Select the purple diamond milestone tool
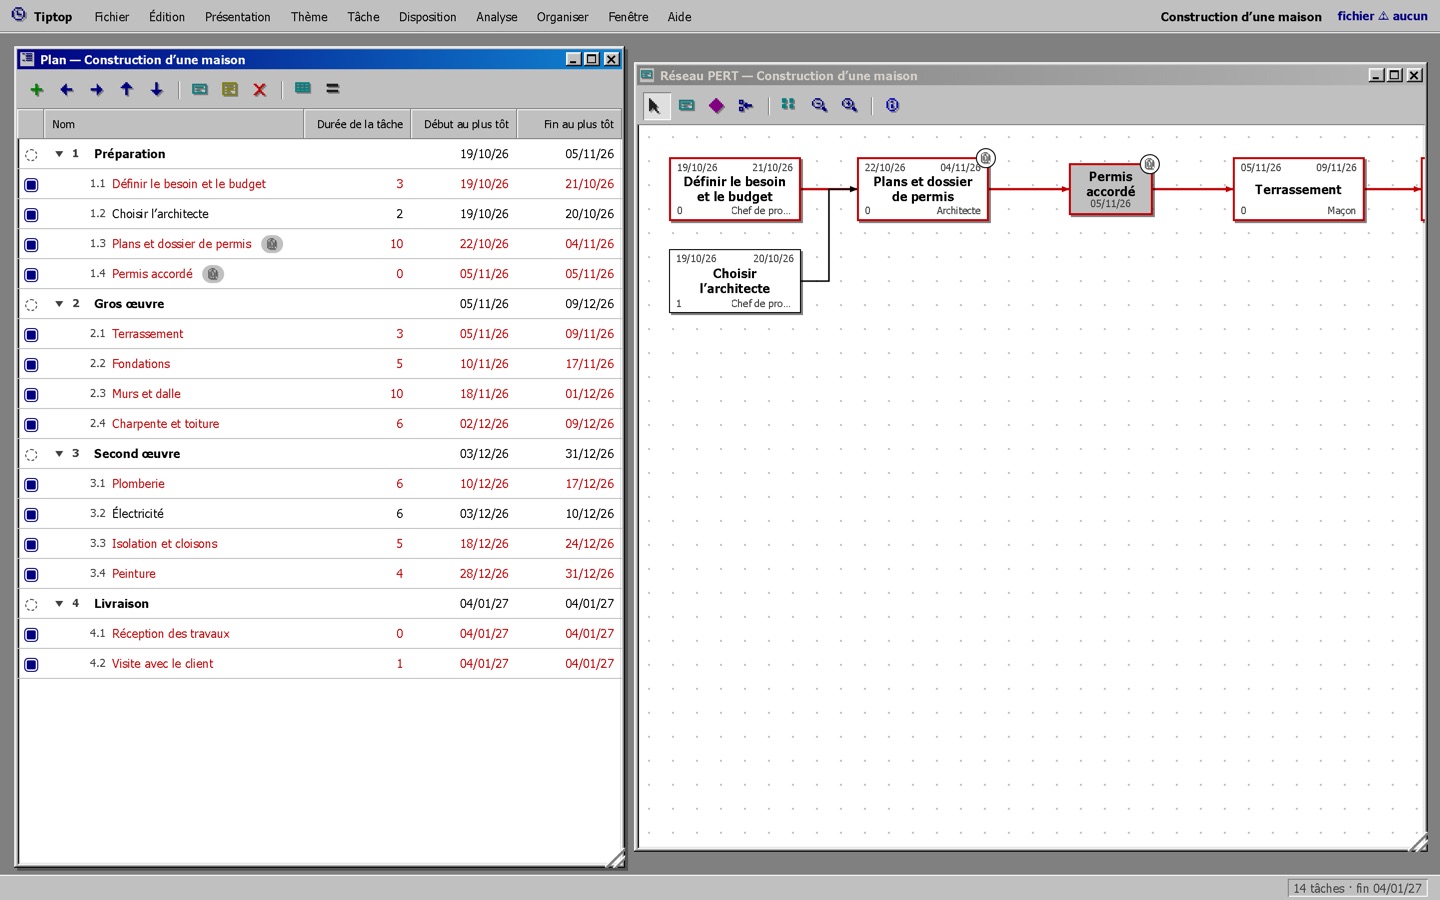 tap(717, 105)
